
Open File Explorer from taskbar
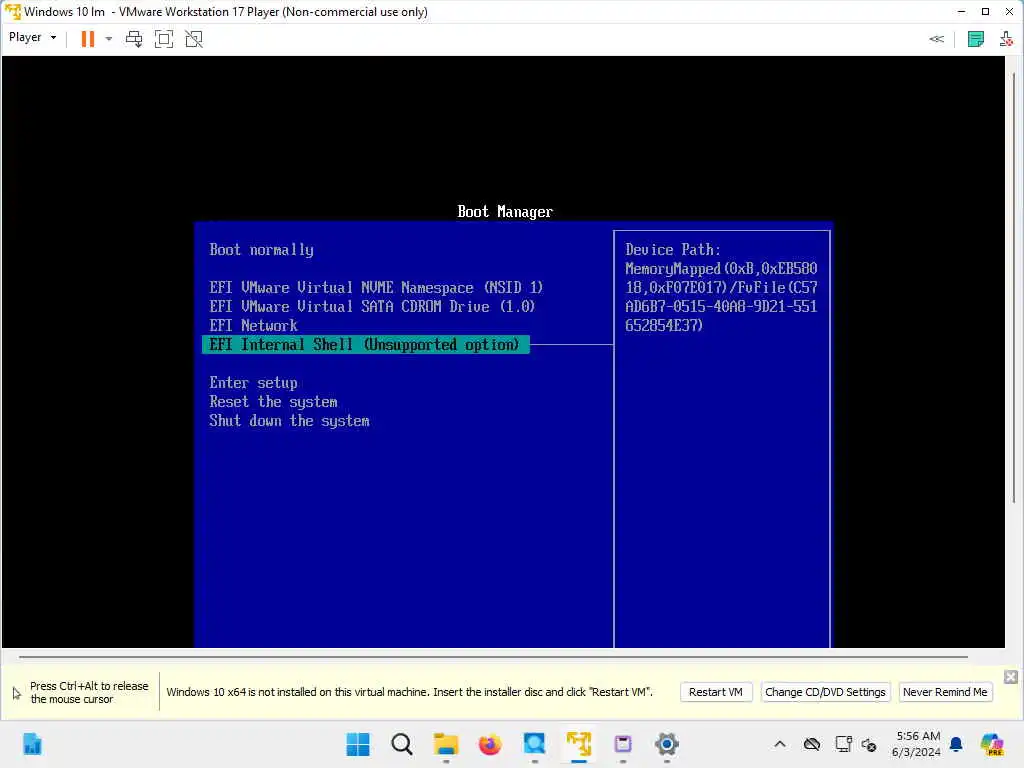446,744
